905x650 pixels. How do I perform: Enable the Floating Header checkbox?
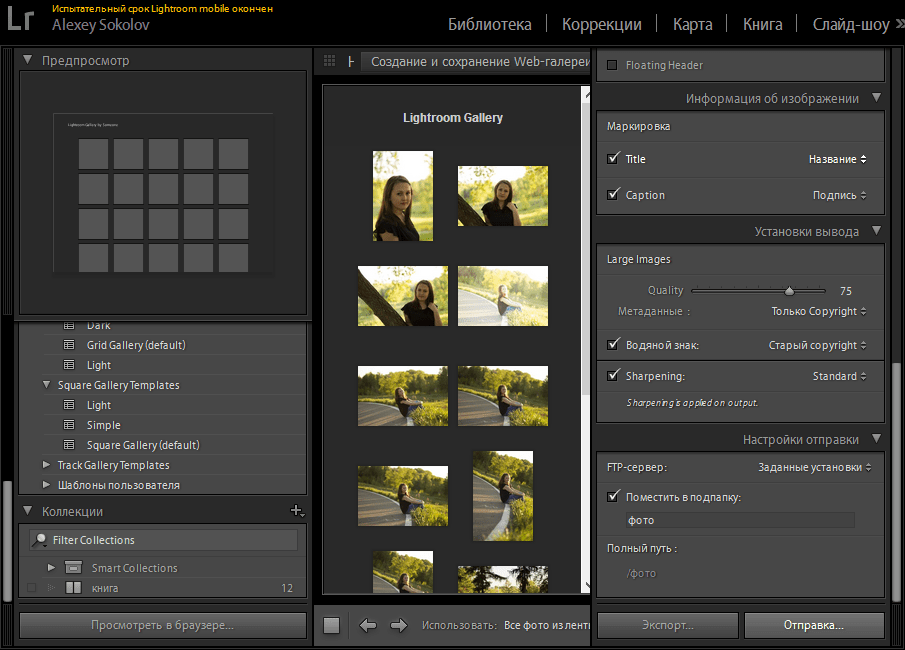pos(613,65)
